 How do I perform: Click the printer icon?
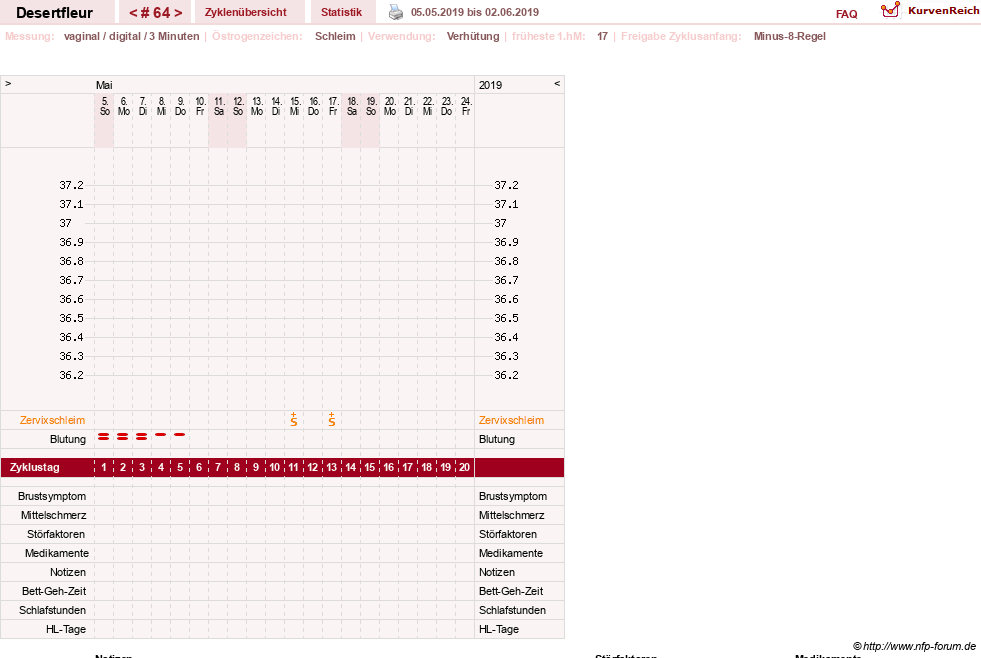(x=396, y=12)
